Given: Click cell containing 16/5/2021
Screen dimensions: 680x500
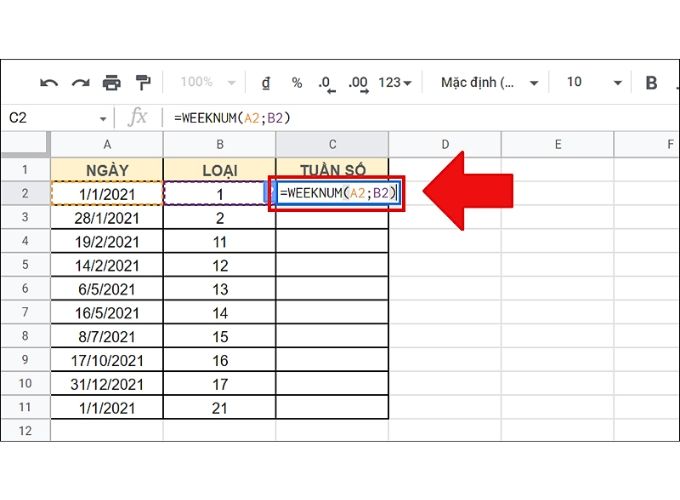Looking at the screenshot, I should [x=107, y=313].
